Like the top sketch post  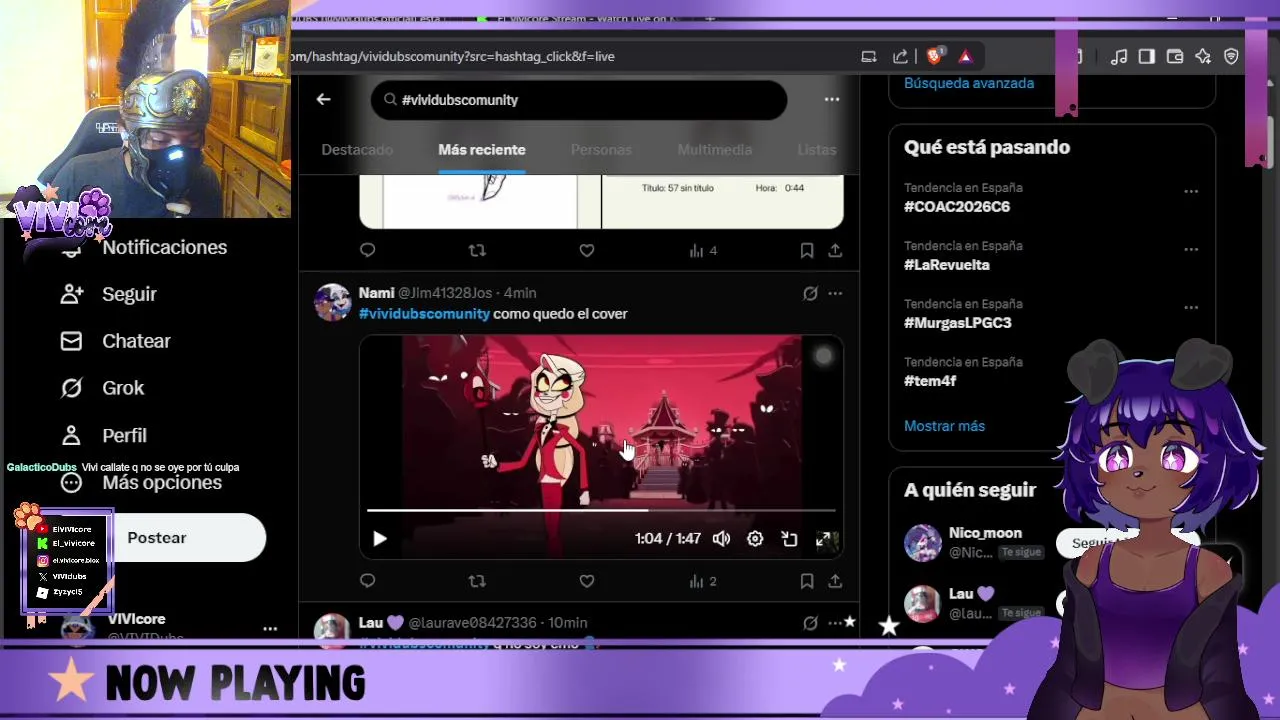587,250
